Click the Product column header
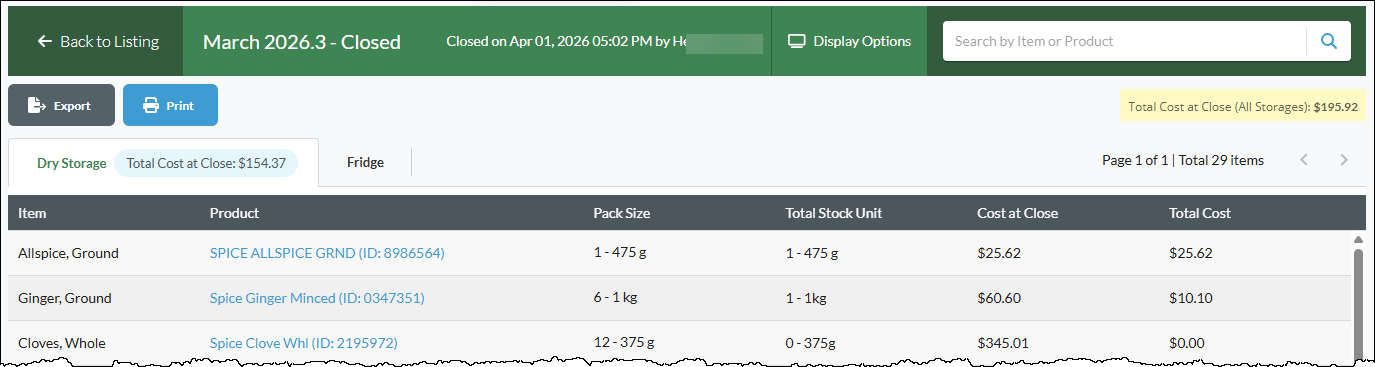This screenshot has width=1375, height=367. pyautogui.click(x=234, y=213)
